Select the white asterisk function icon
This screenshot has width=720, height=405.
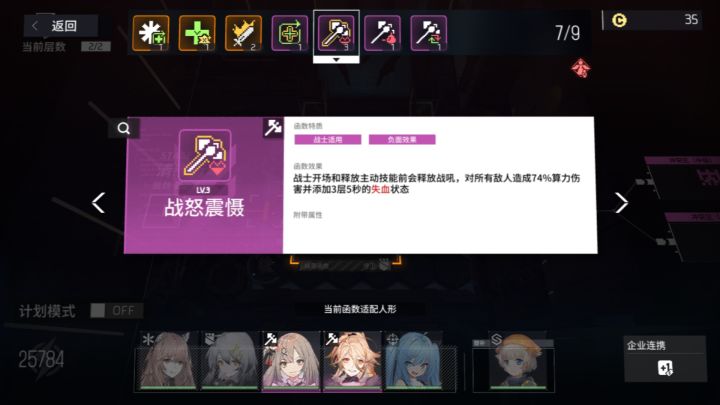point(151,33)
